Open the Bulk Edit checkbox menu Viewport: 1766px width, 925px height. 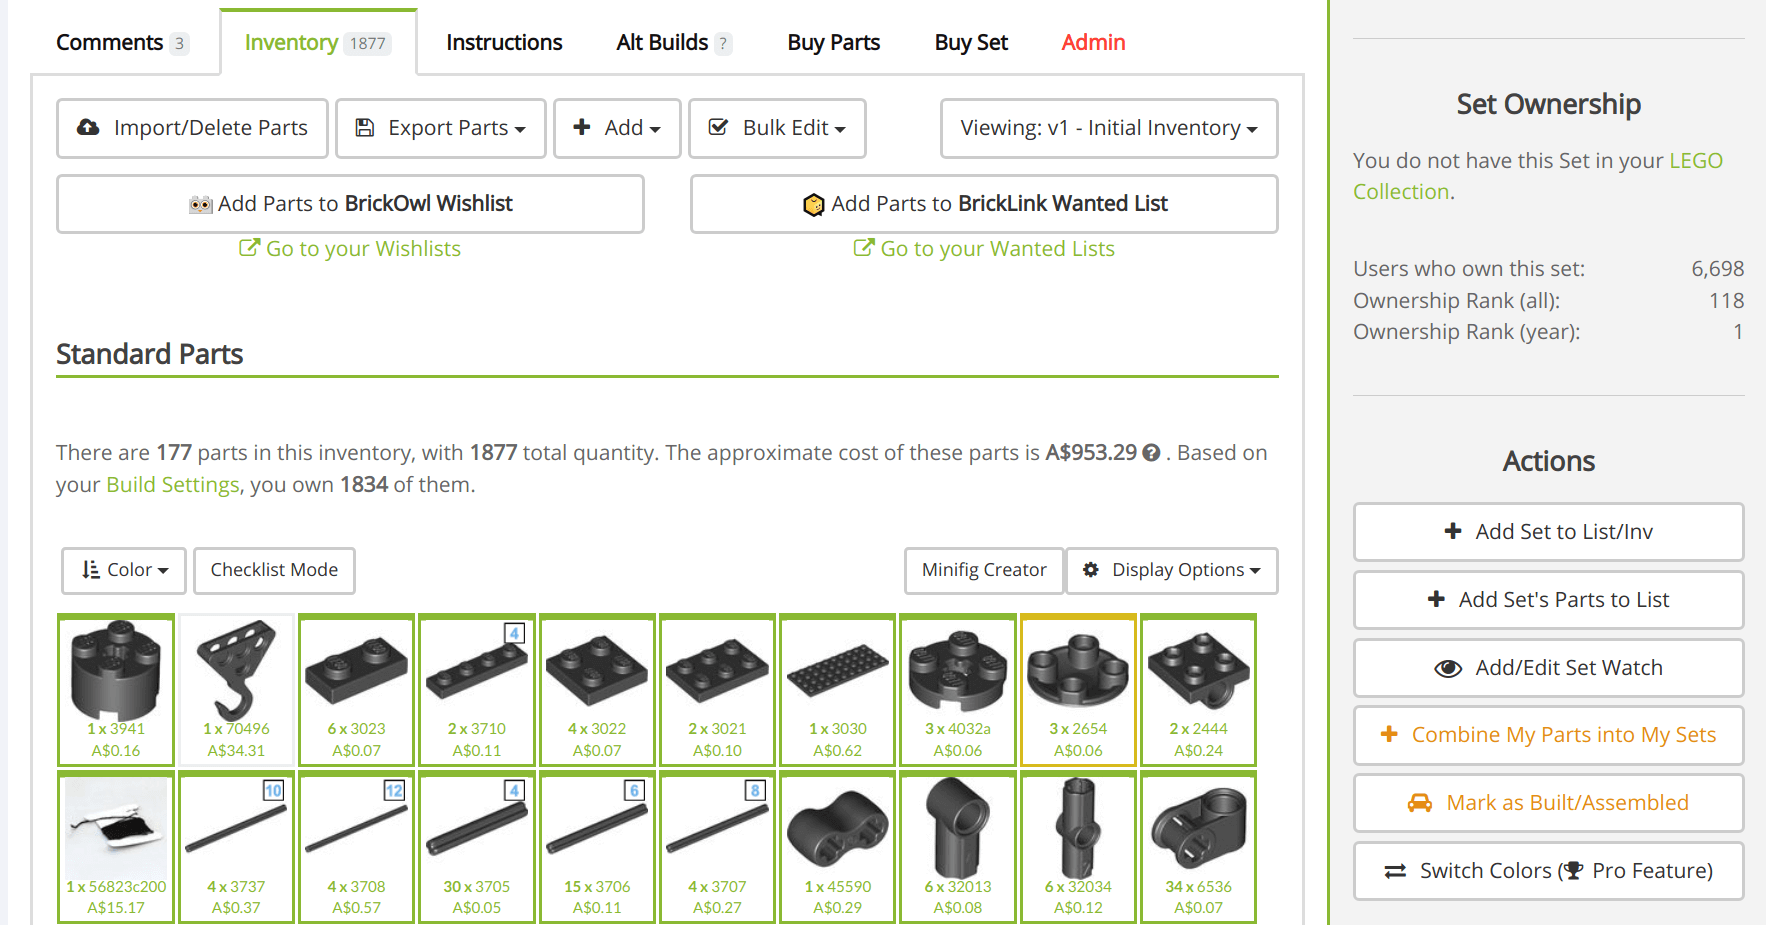click(777, 128)
